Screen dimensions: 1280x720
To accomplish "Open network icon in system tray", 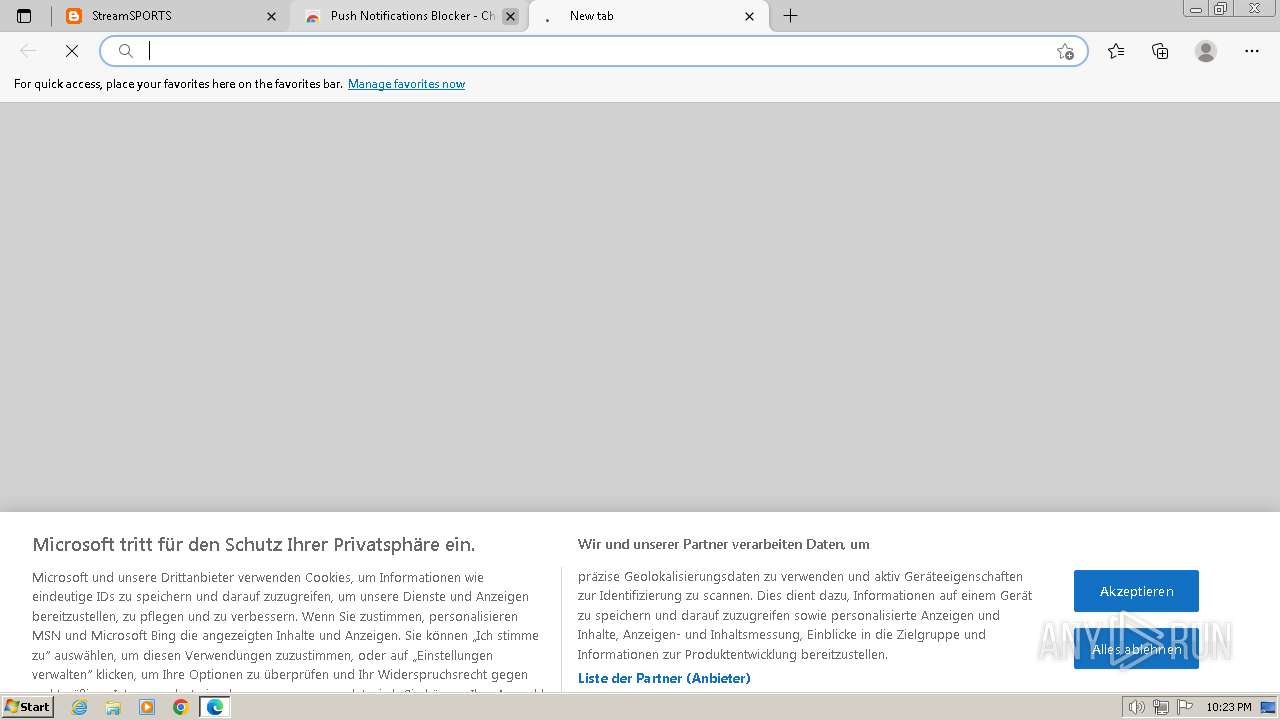I will pyautogui.click(x=1160, y=707).
